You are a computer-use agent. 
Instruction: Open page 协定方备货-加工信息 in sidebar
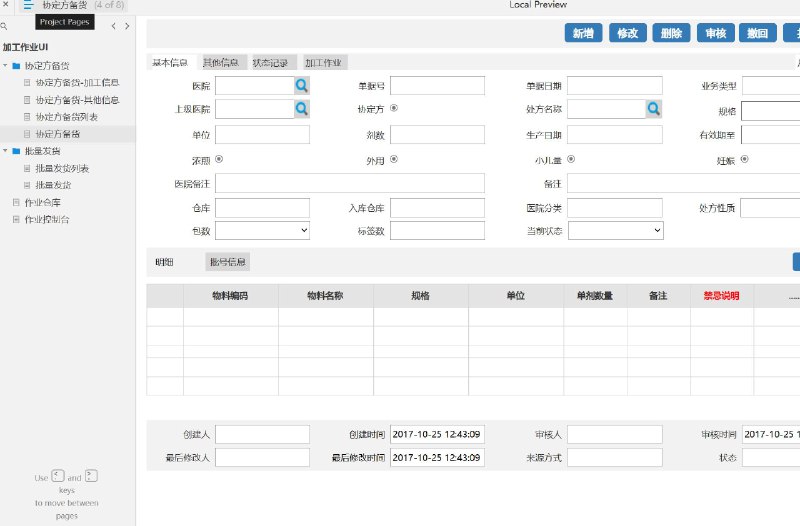coord(78,82)
